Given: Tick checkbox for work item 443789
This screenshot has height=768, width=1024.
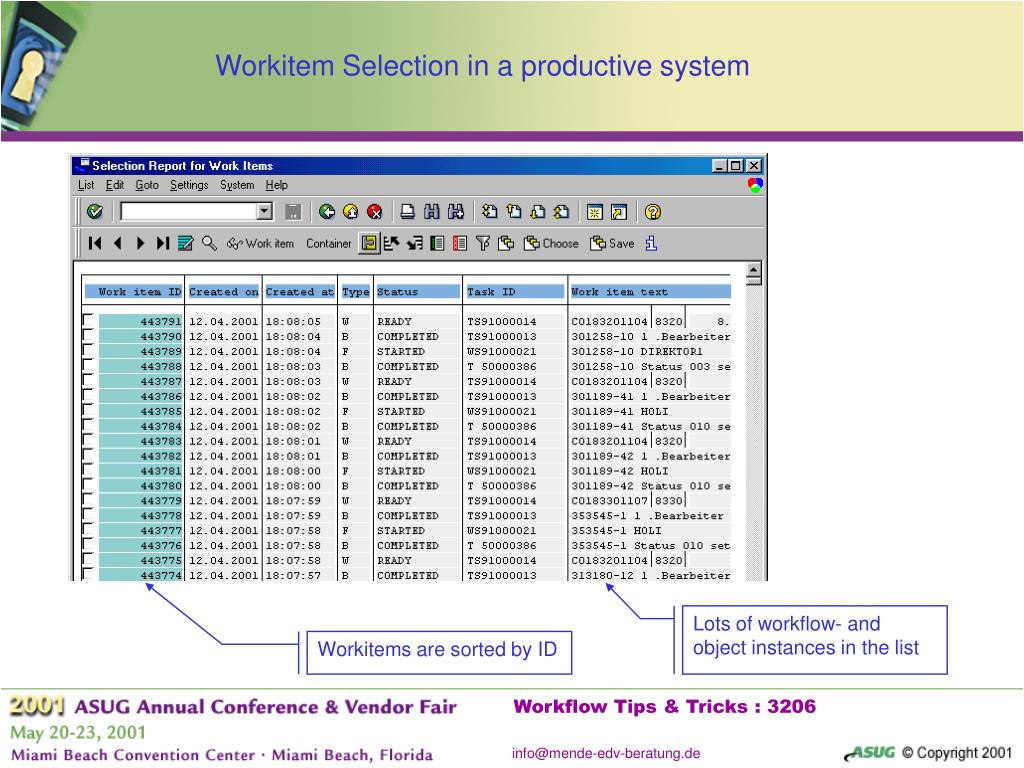Looking at the screenshot, I should [88, 350].
